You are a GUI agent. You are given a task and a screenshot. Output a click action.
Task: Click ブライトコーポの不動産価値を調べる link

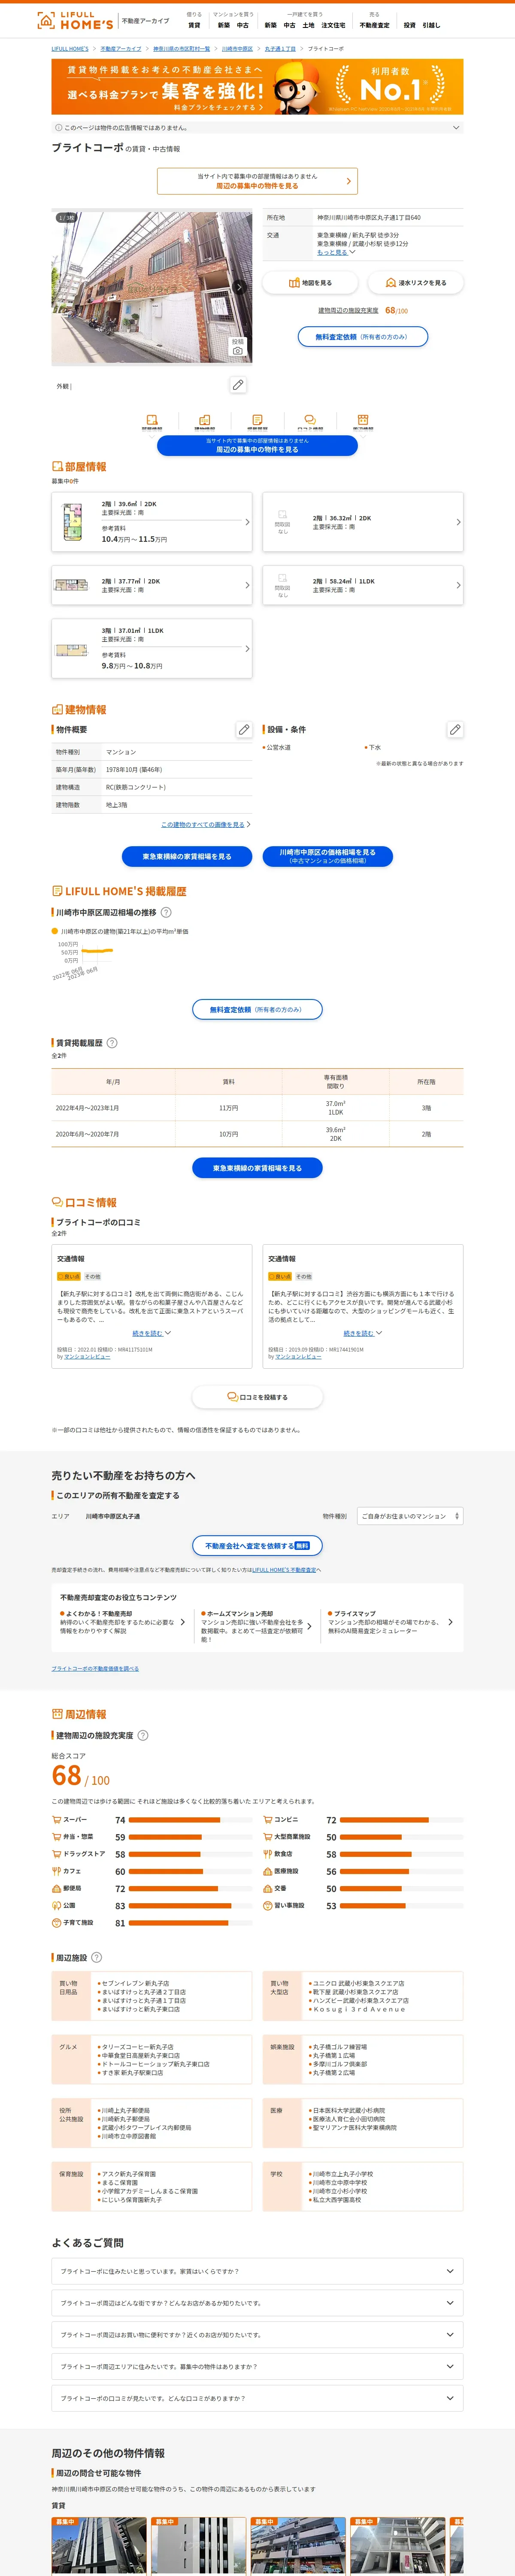click(x=95, y=1669)
